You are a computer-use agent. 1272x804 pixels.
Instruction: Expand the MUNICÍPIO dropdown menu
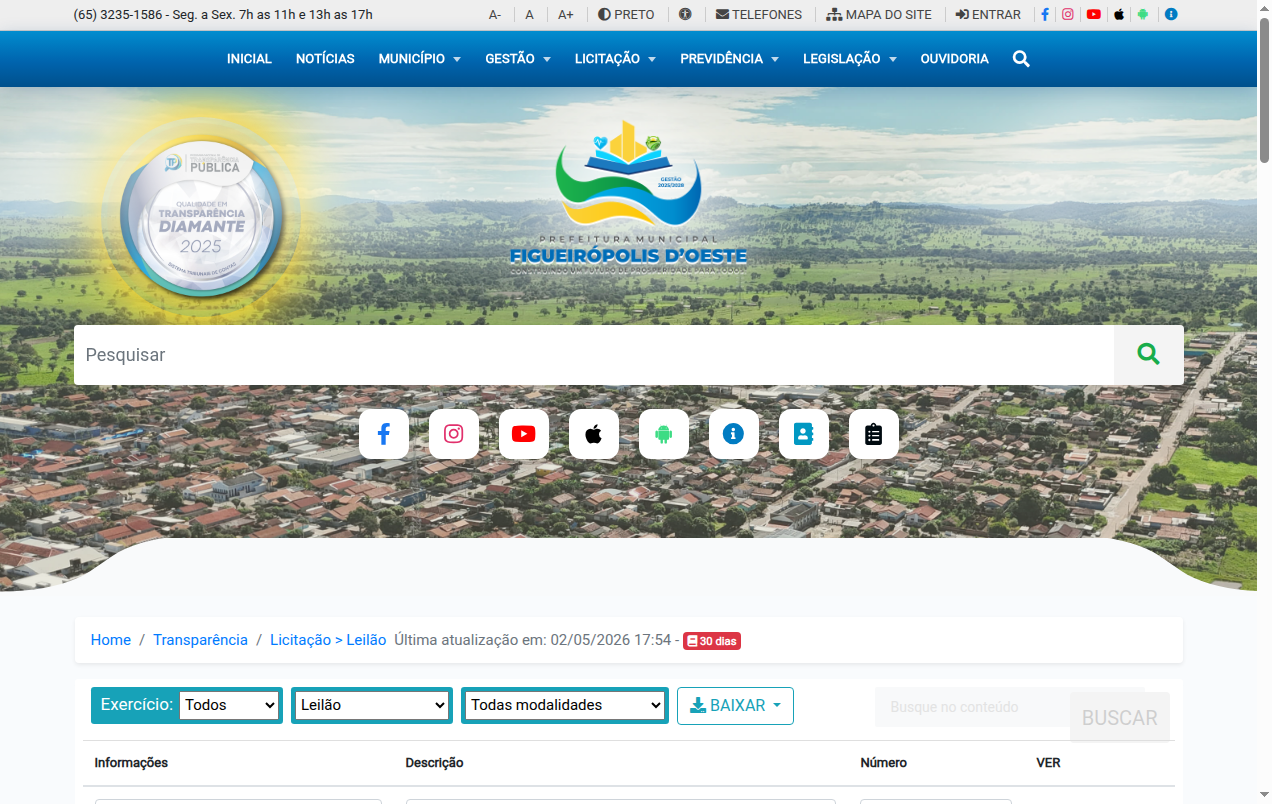[x=419, y=59]
